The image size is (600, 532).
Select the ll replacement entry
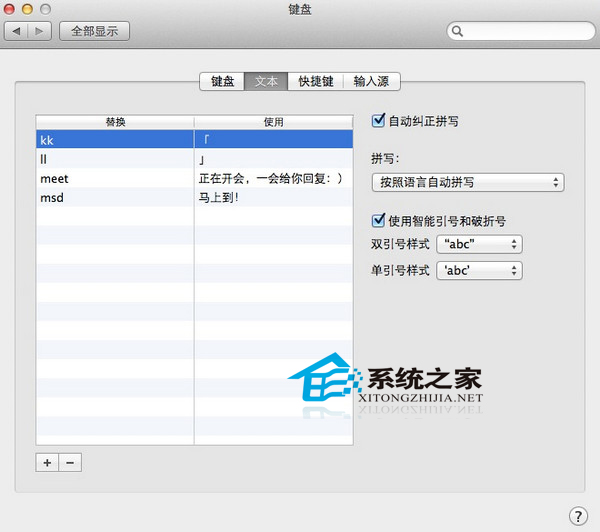pos(194,159)
